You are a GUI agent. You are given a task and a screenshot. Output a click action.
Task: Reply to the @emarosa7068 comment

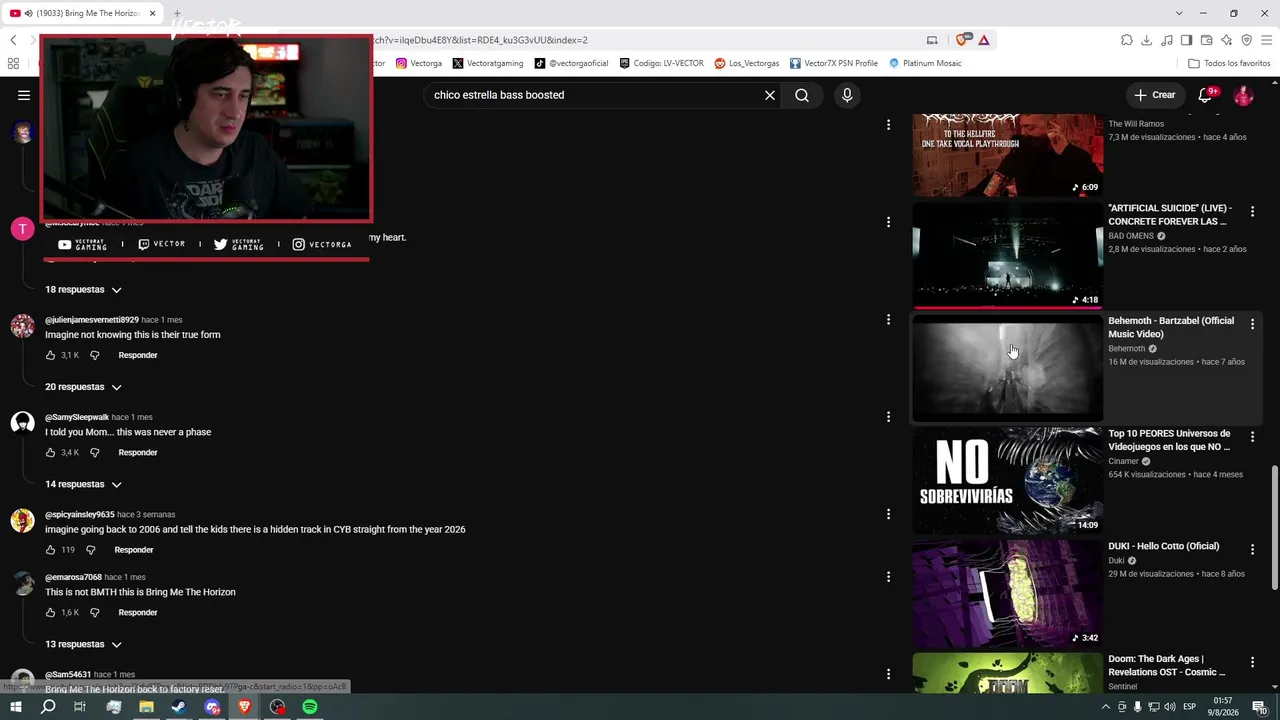pos(138,612)
